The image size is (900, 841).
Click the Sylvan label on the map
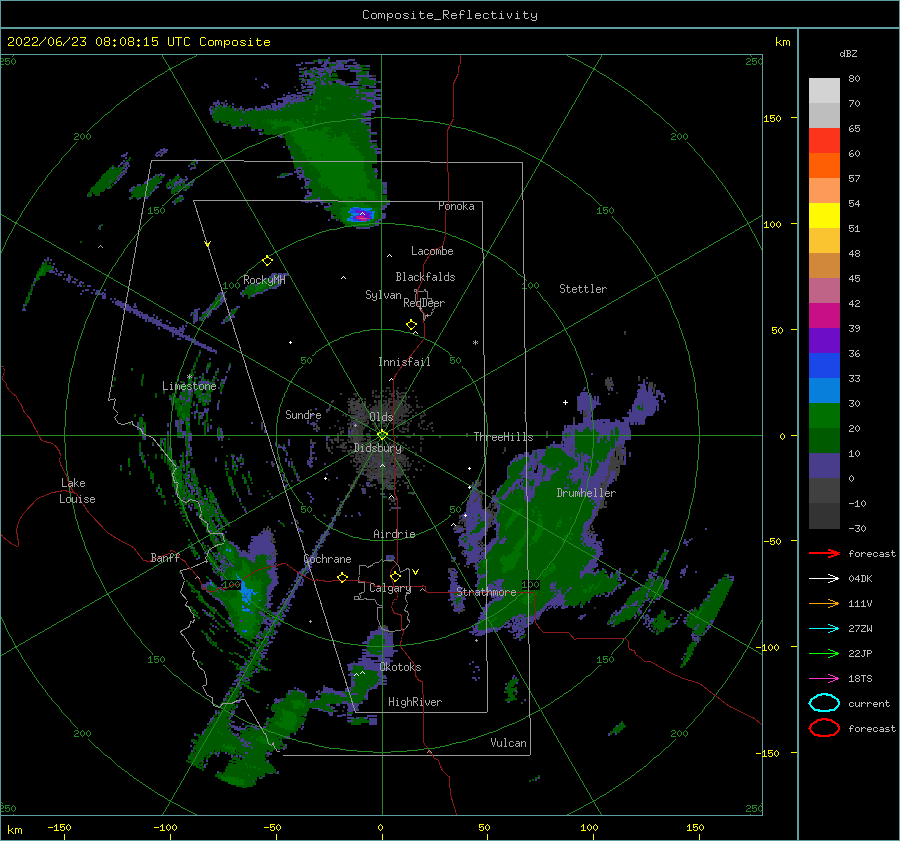click(x=383, y=295)
